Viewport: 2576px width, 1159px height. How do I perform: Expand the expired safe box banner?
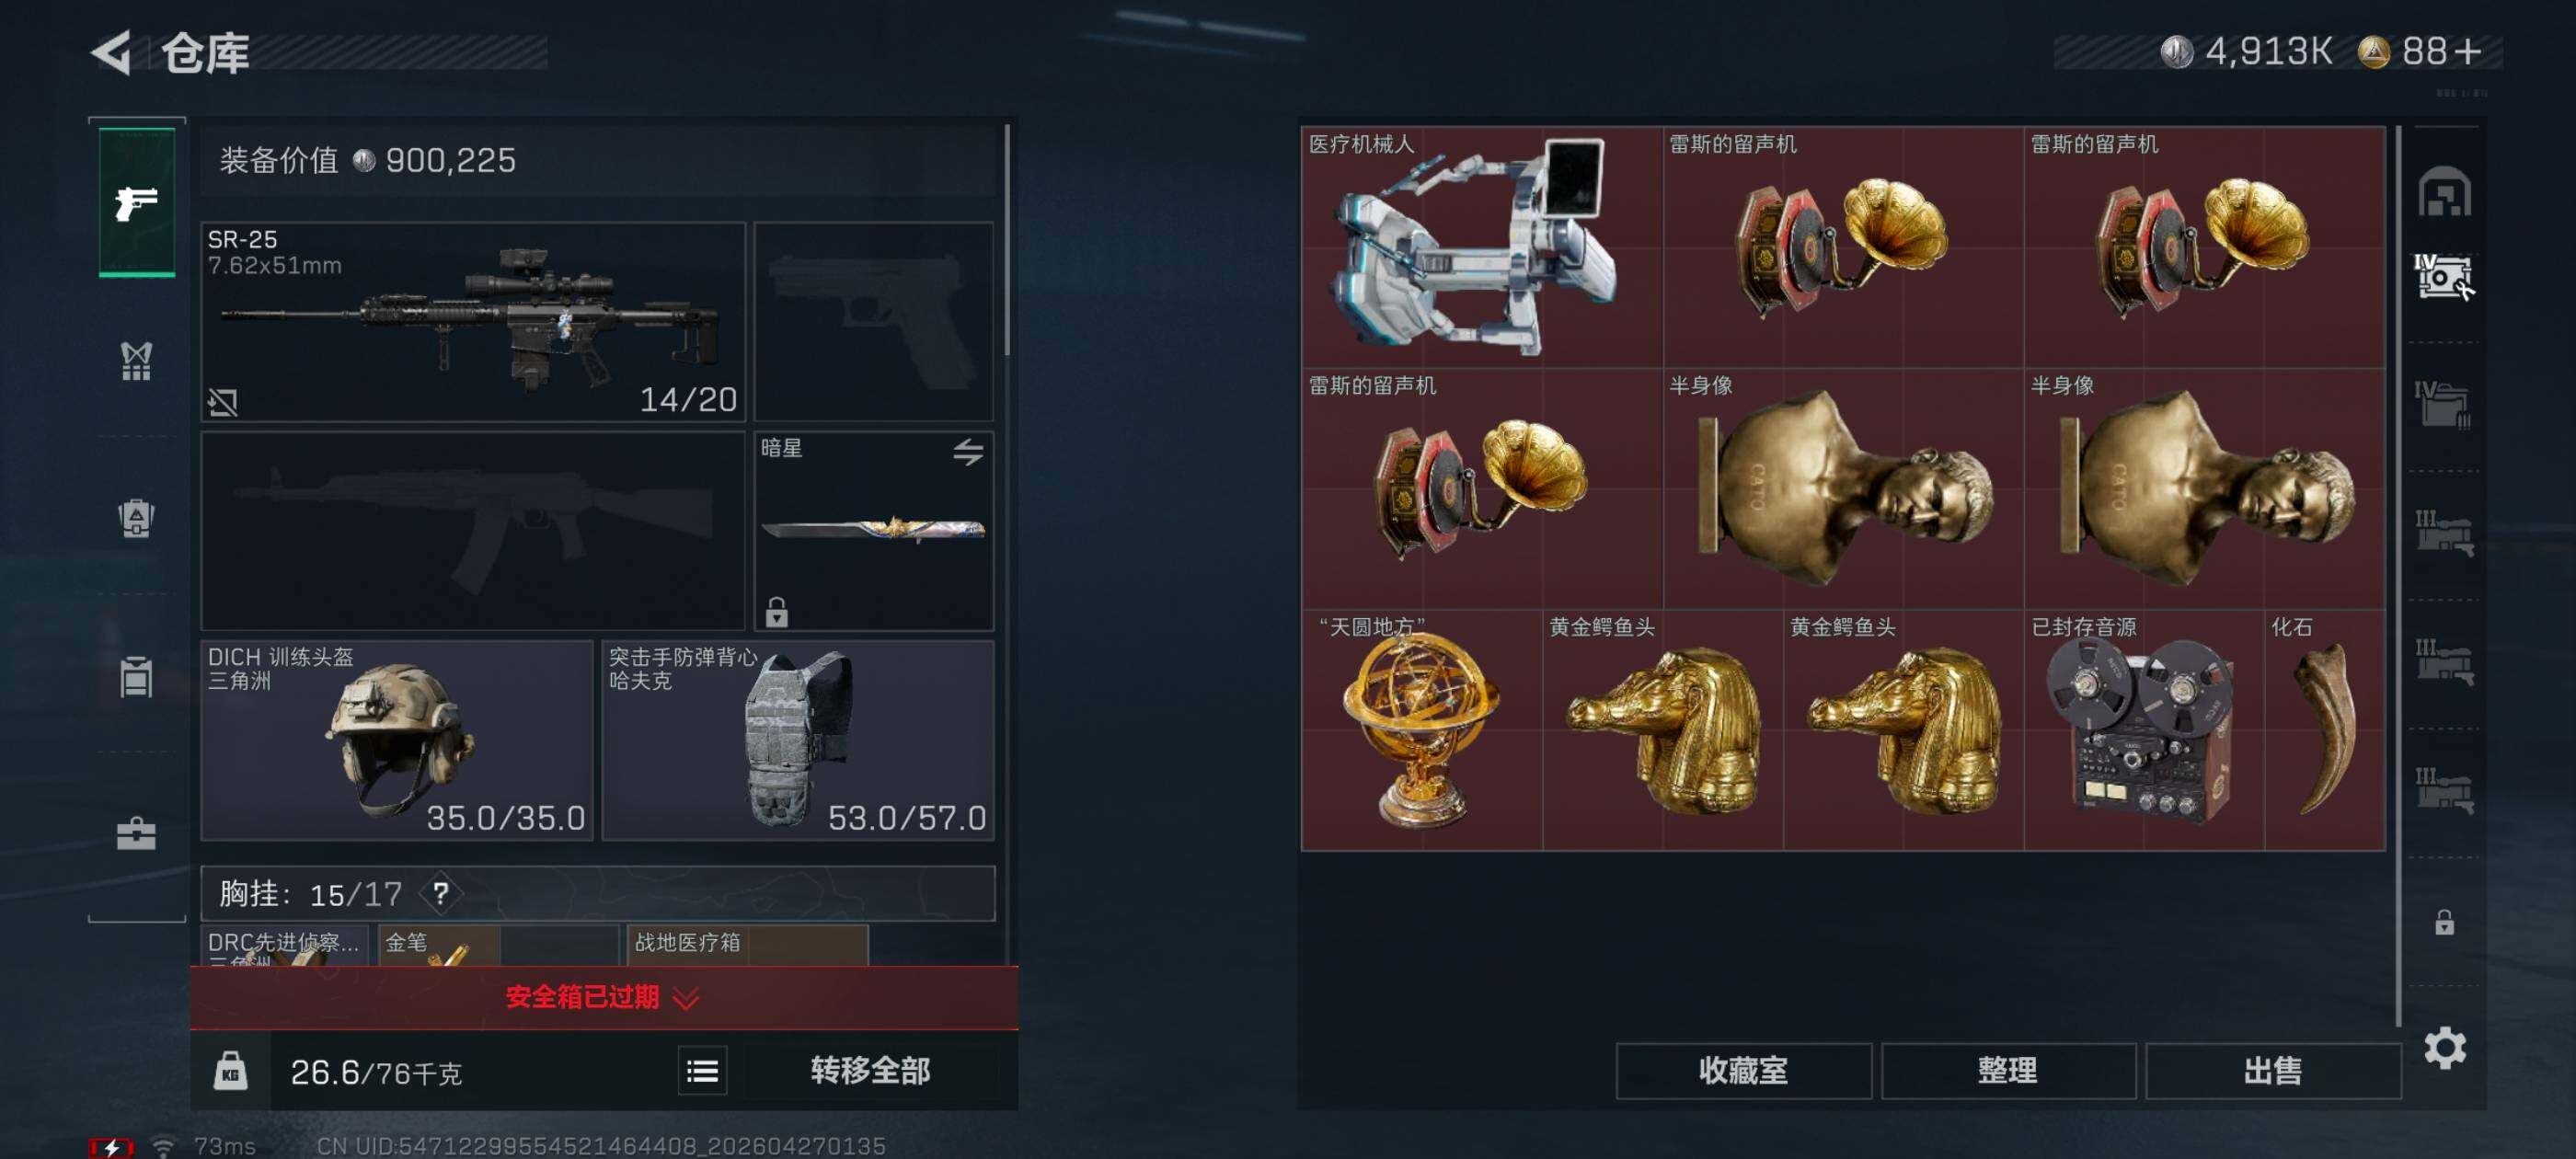[604, 997]
